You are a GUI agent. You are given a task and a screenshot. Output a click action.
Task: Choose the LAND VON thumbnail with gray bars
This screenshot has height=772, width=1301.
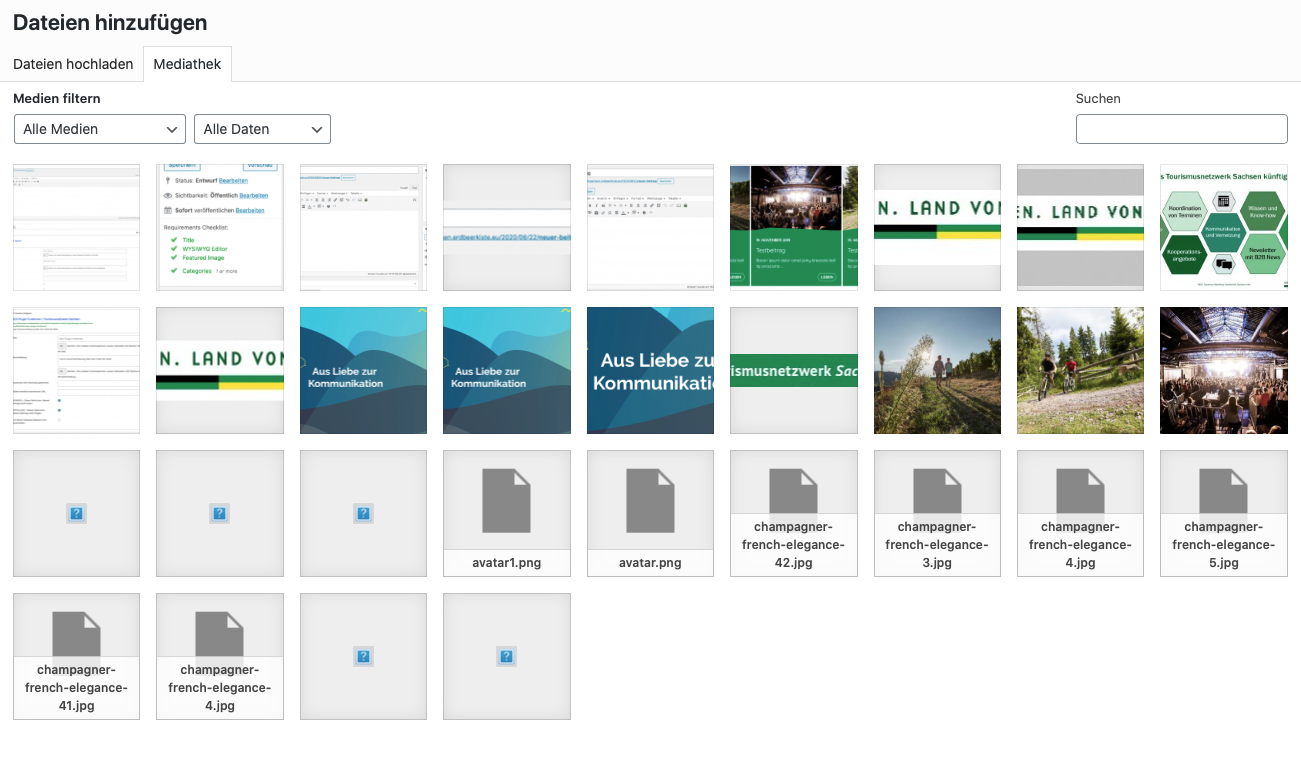1080,228
